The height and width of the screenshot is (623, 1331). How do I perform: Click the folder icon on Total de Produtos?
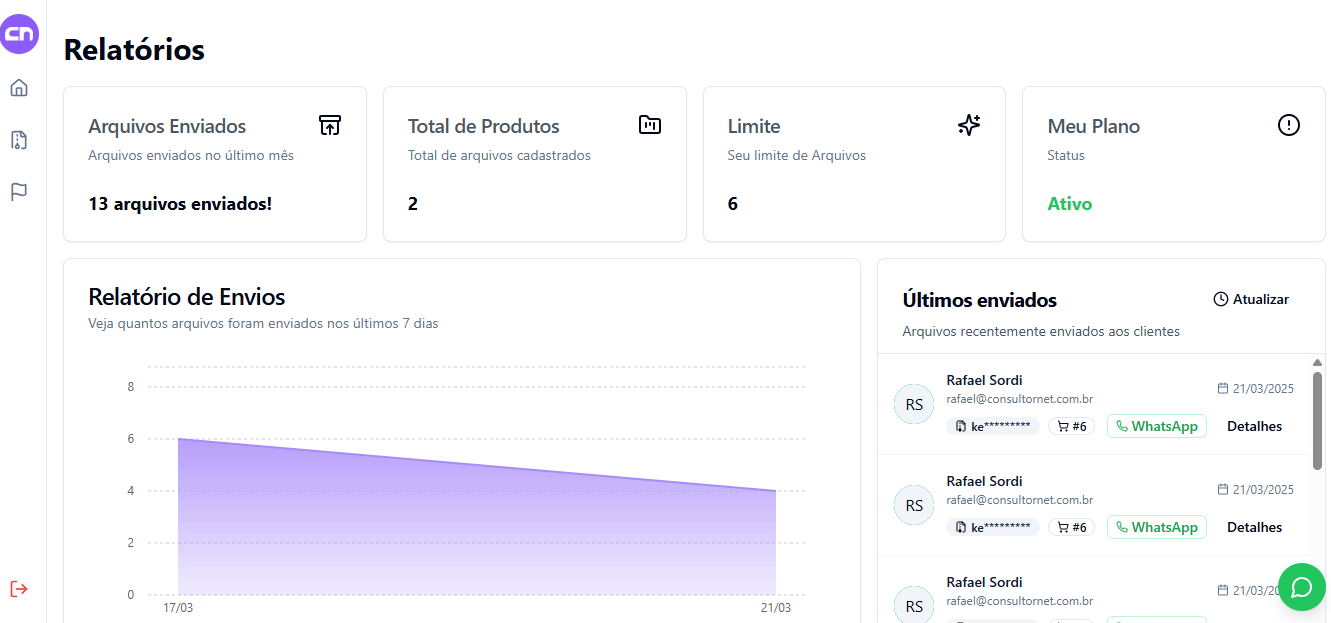650,125
